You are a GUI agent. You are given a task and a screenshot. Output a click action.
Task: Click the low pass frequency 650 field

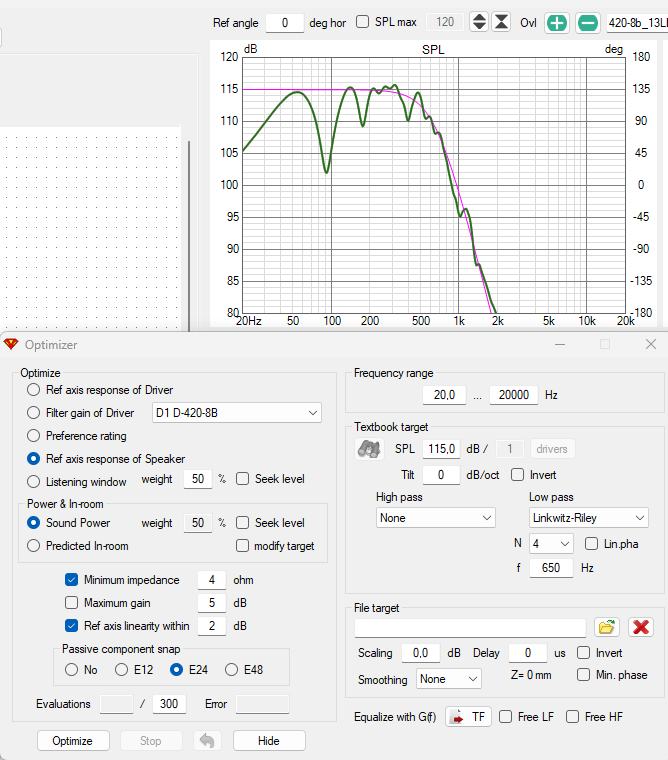551,568
